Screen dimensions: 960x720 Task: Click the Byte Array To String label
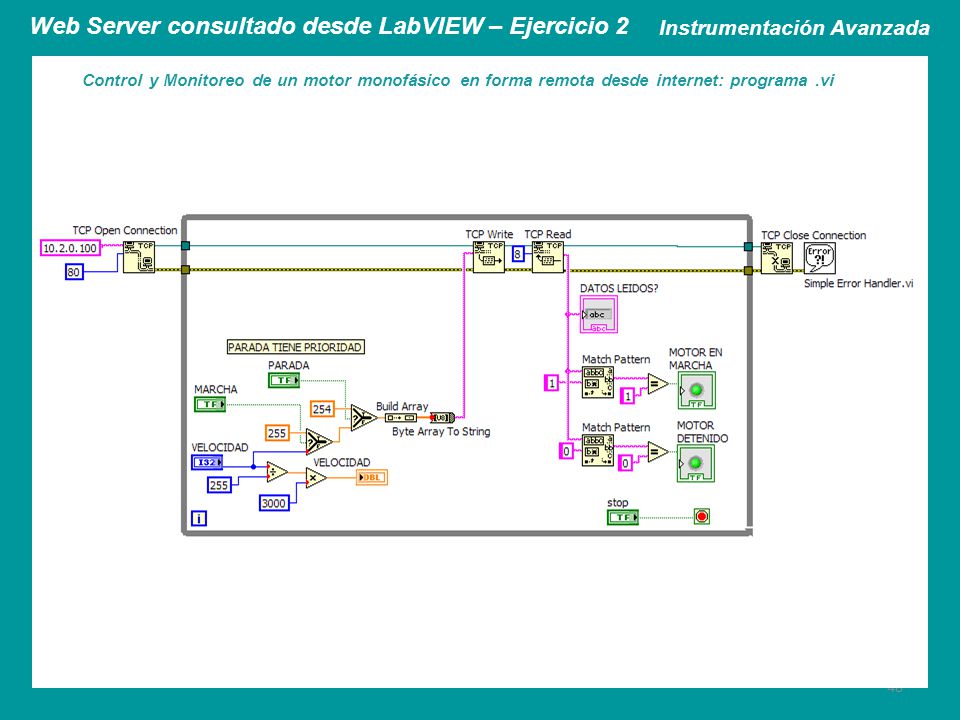[441, 432]
